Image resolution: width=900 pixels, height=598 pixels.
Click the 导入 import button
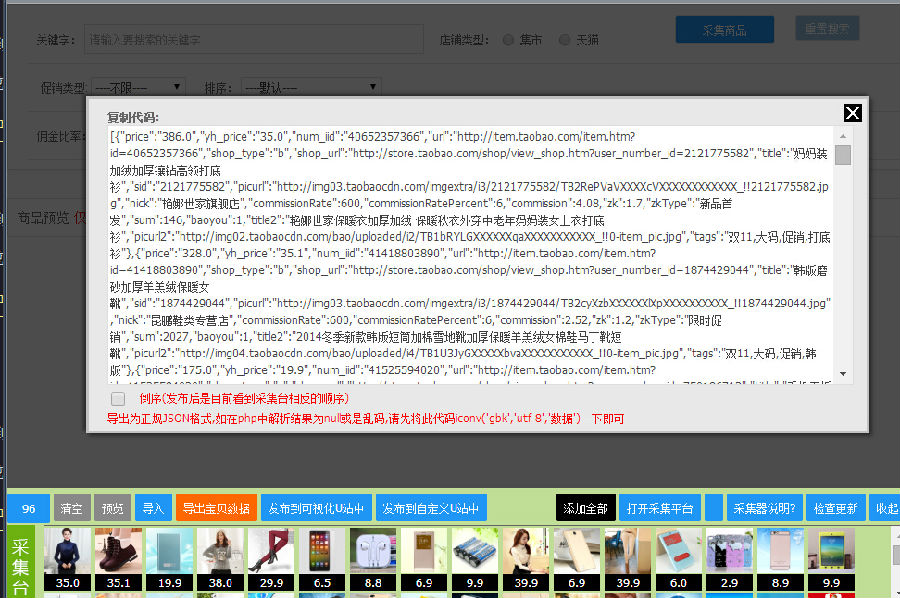pos(153,508)
